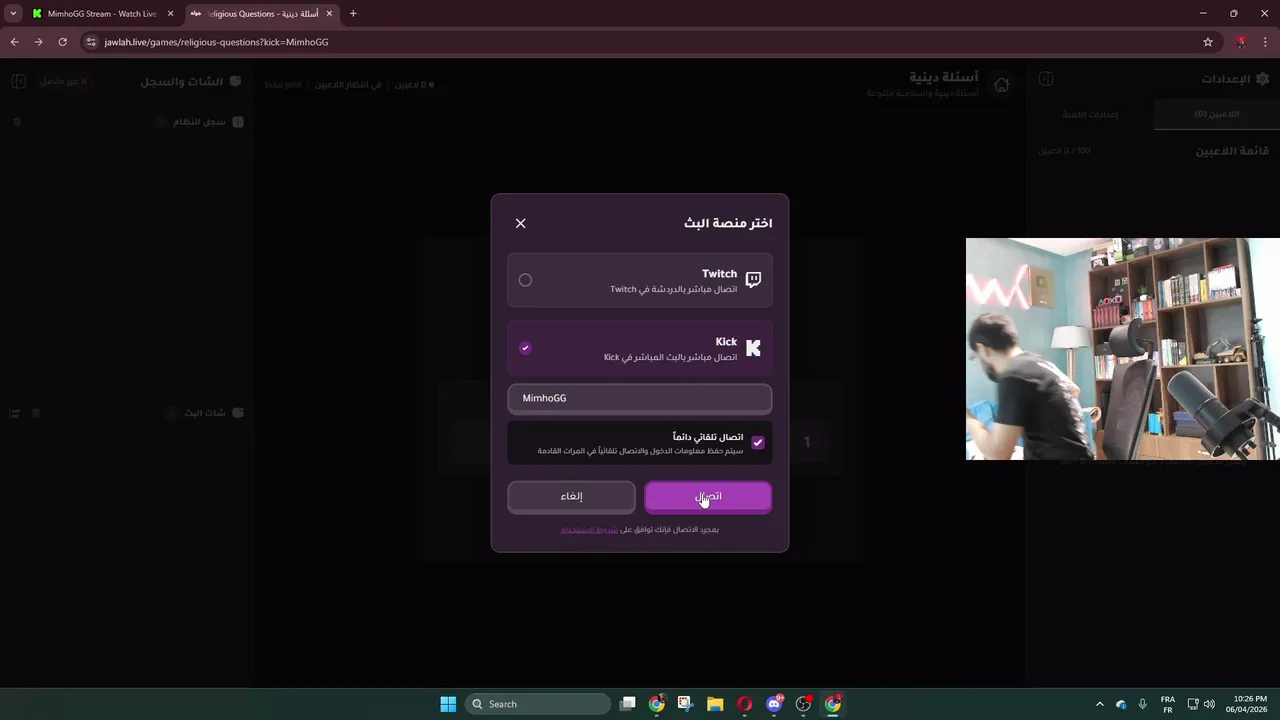This screenshot has width=1280, height=720.
Task: Click the في انتظار اللاعبين status text
Action: [x=348, y=85]
